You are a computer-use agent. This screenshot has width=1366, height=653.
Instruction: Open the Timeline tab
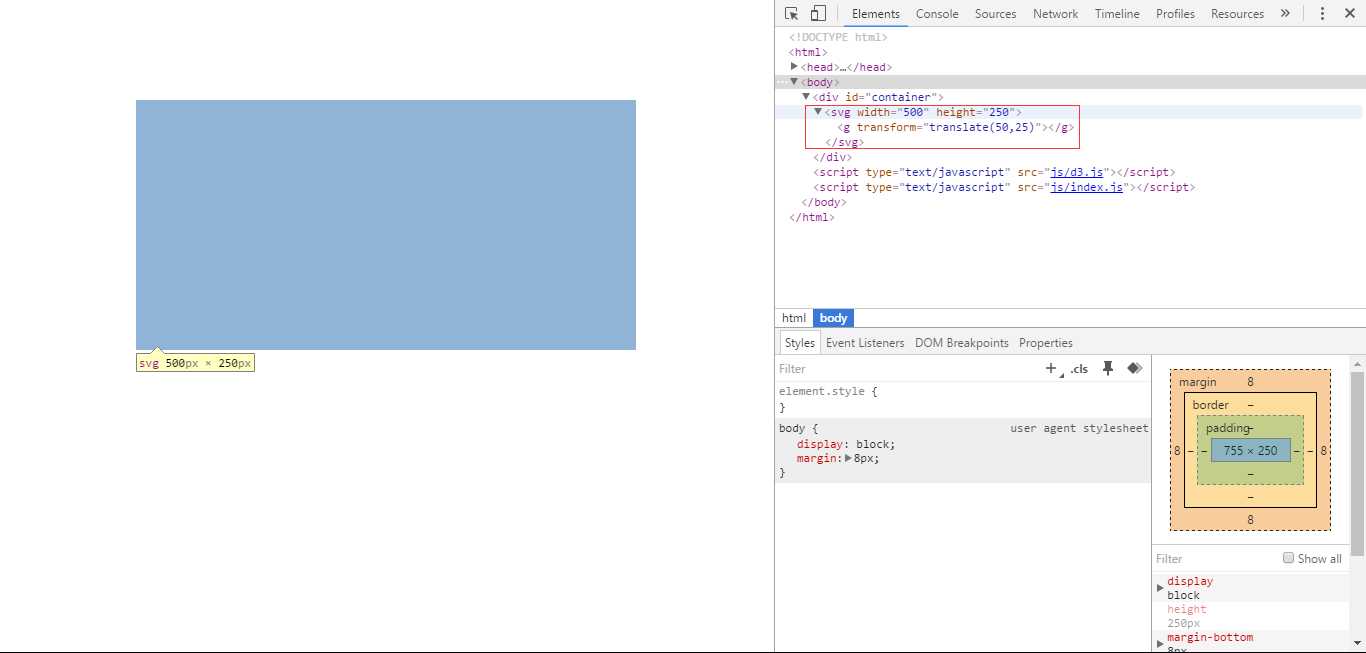coord(1117,14)
